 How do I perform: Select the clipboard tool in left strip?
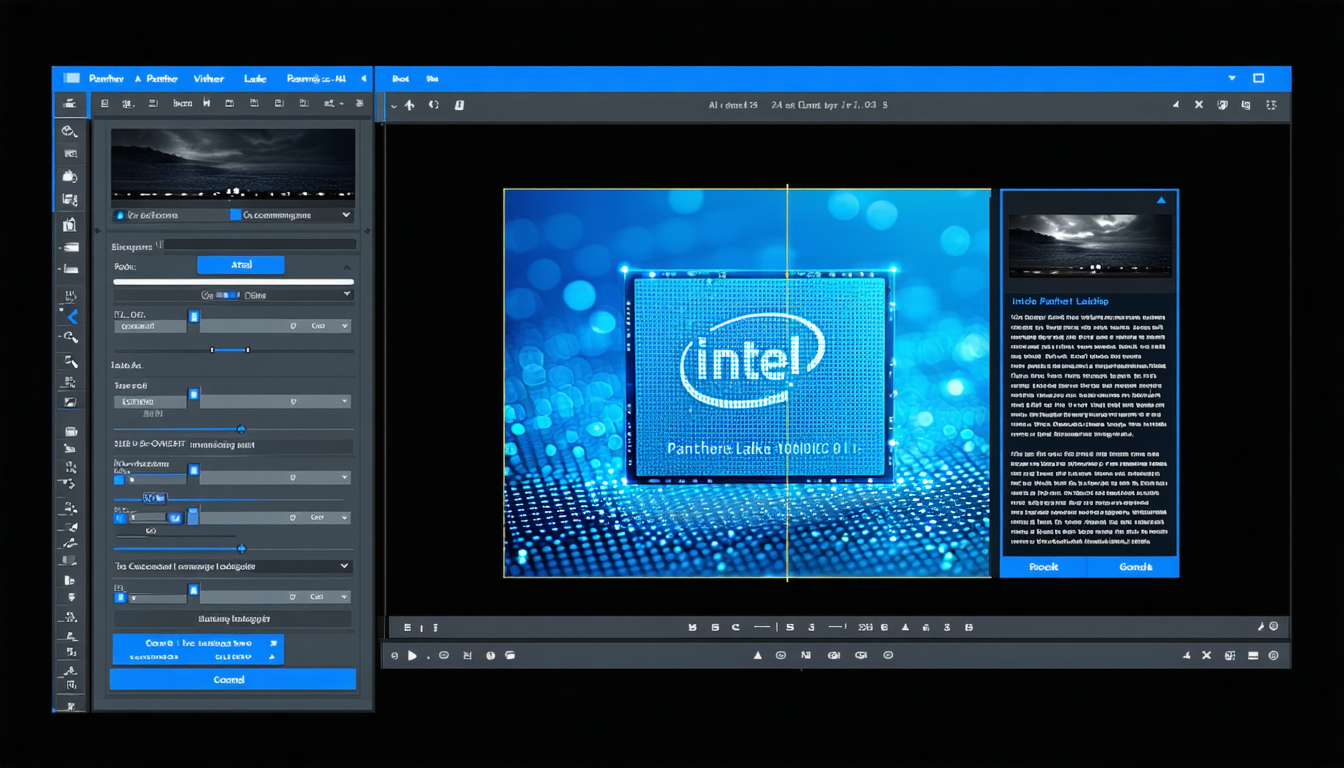click(69, 224)
